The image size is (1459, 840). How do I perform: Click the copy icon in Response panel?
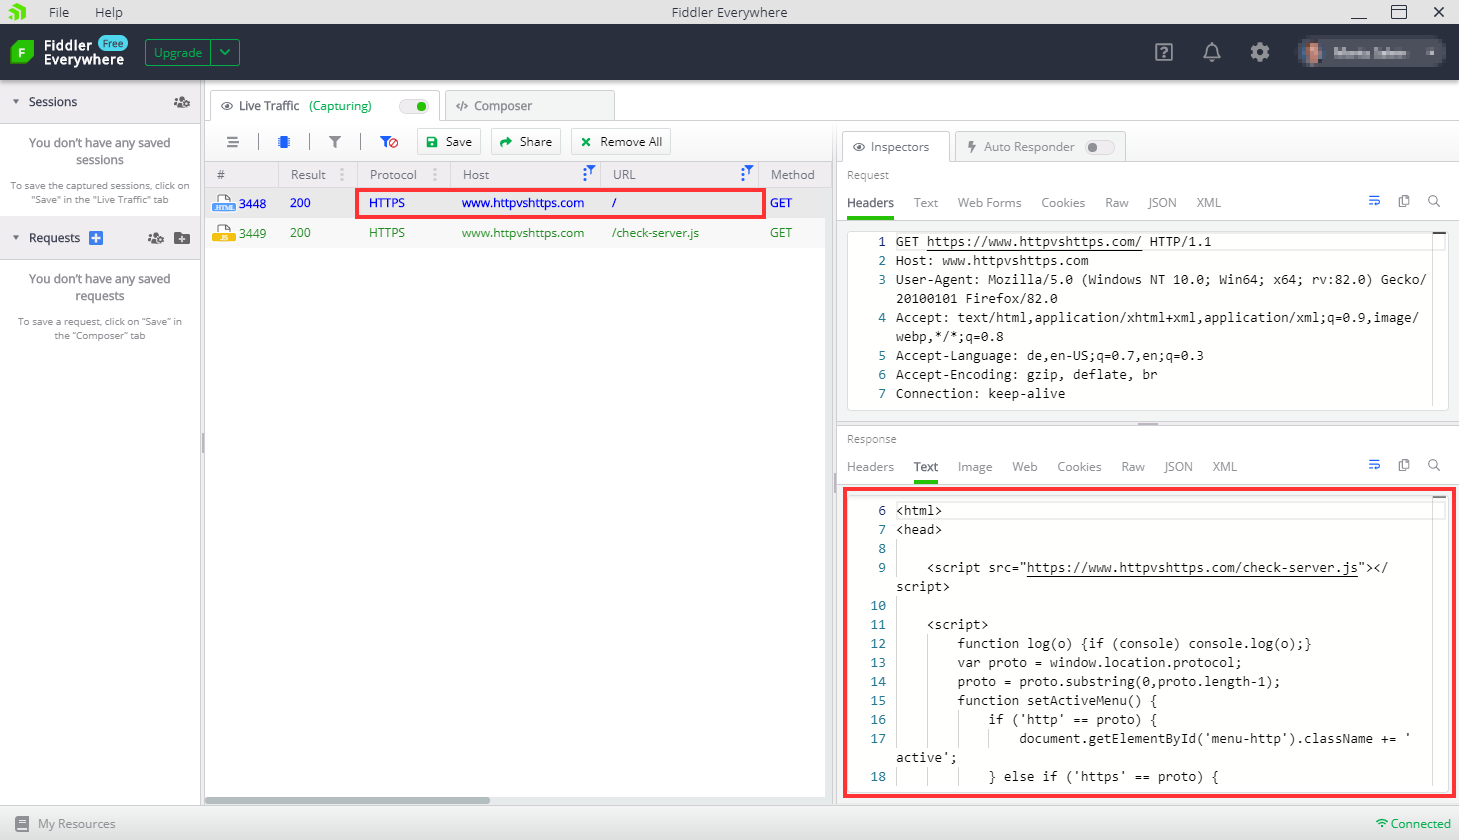(x=1403, y=465)
